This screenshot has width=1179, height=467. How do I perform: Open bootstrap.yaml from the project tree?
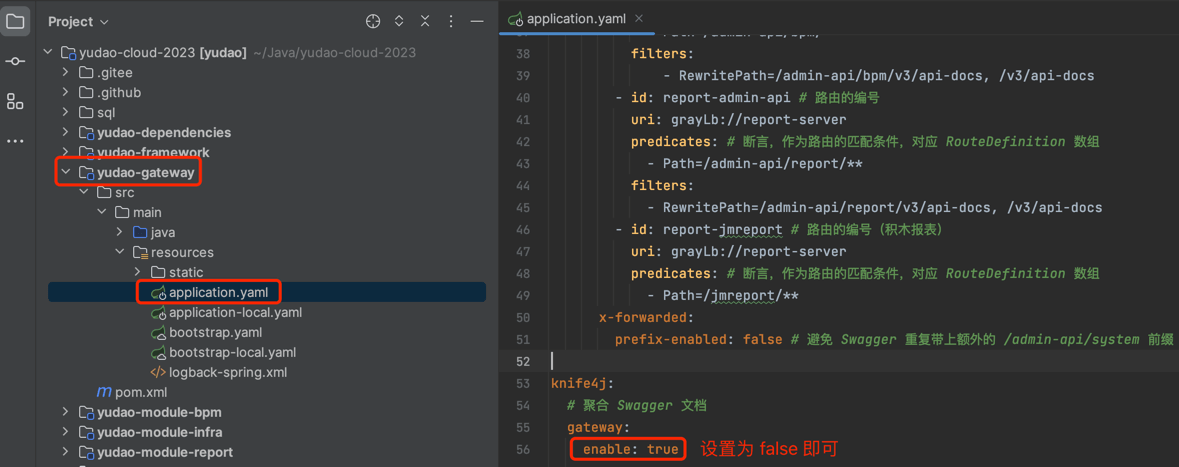(215, 332)
